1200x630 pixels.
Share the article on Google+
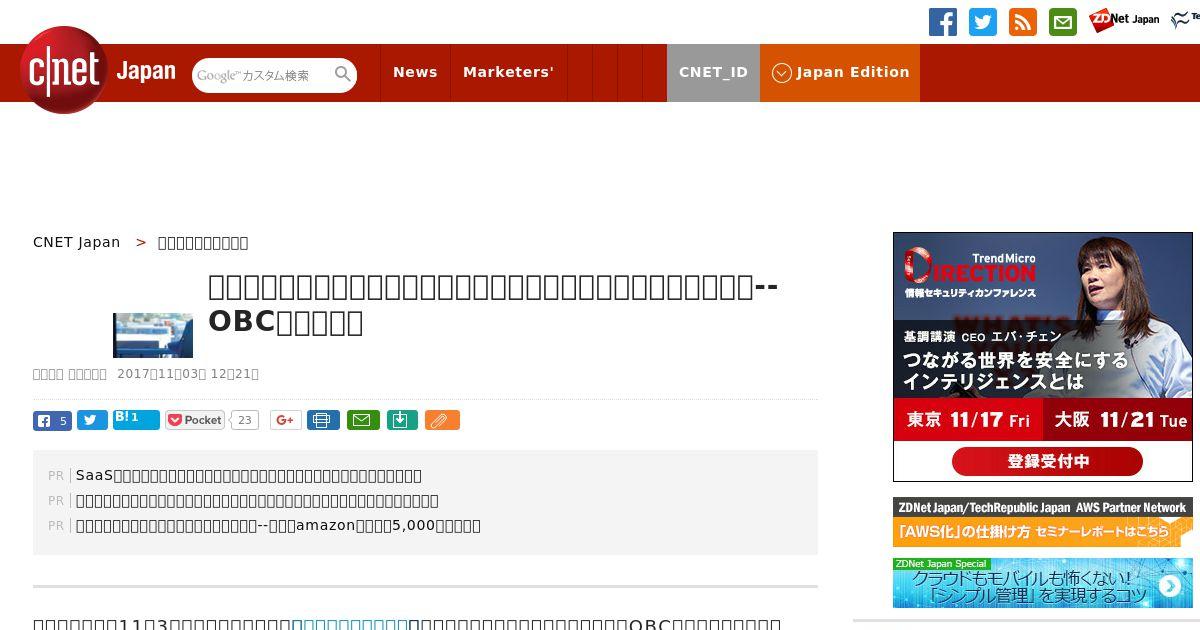tap(286, 420)
